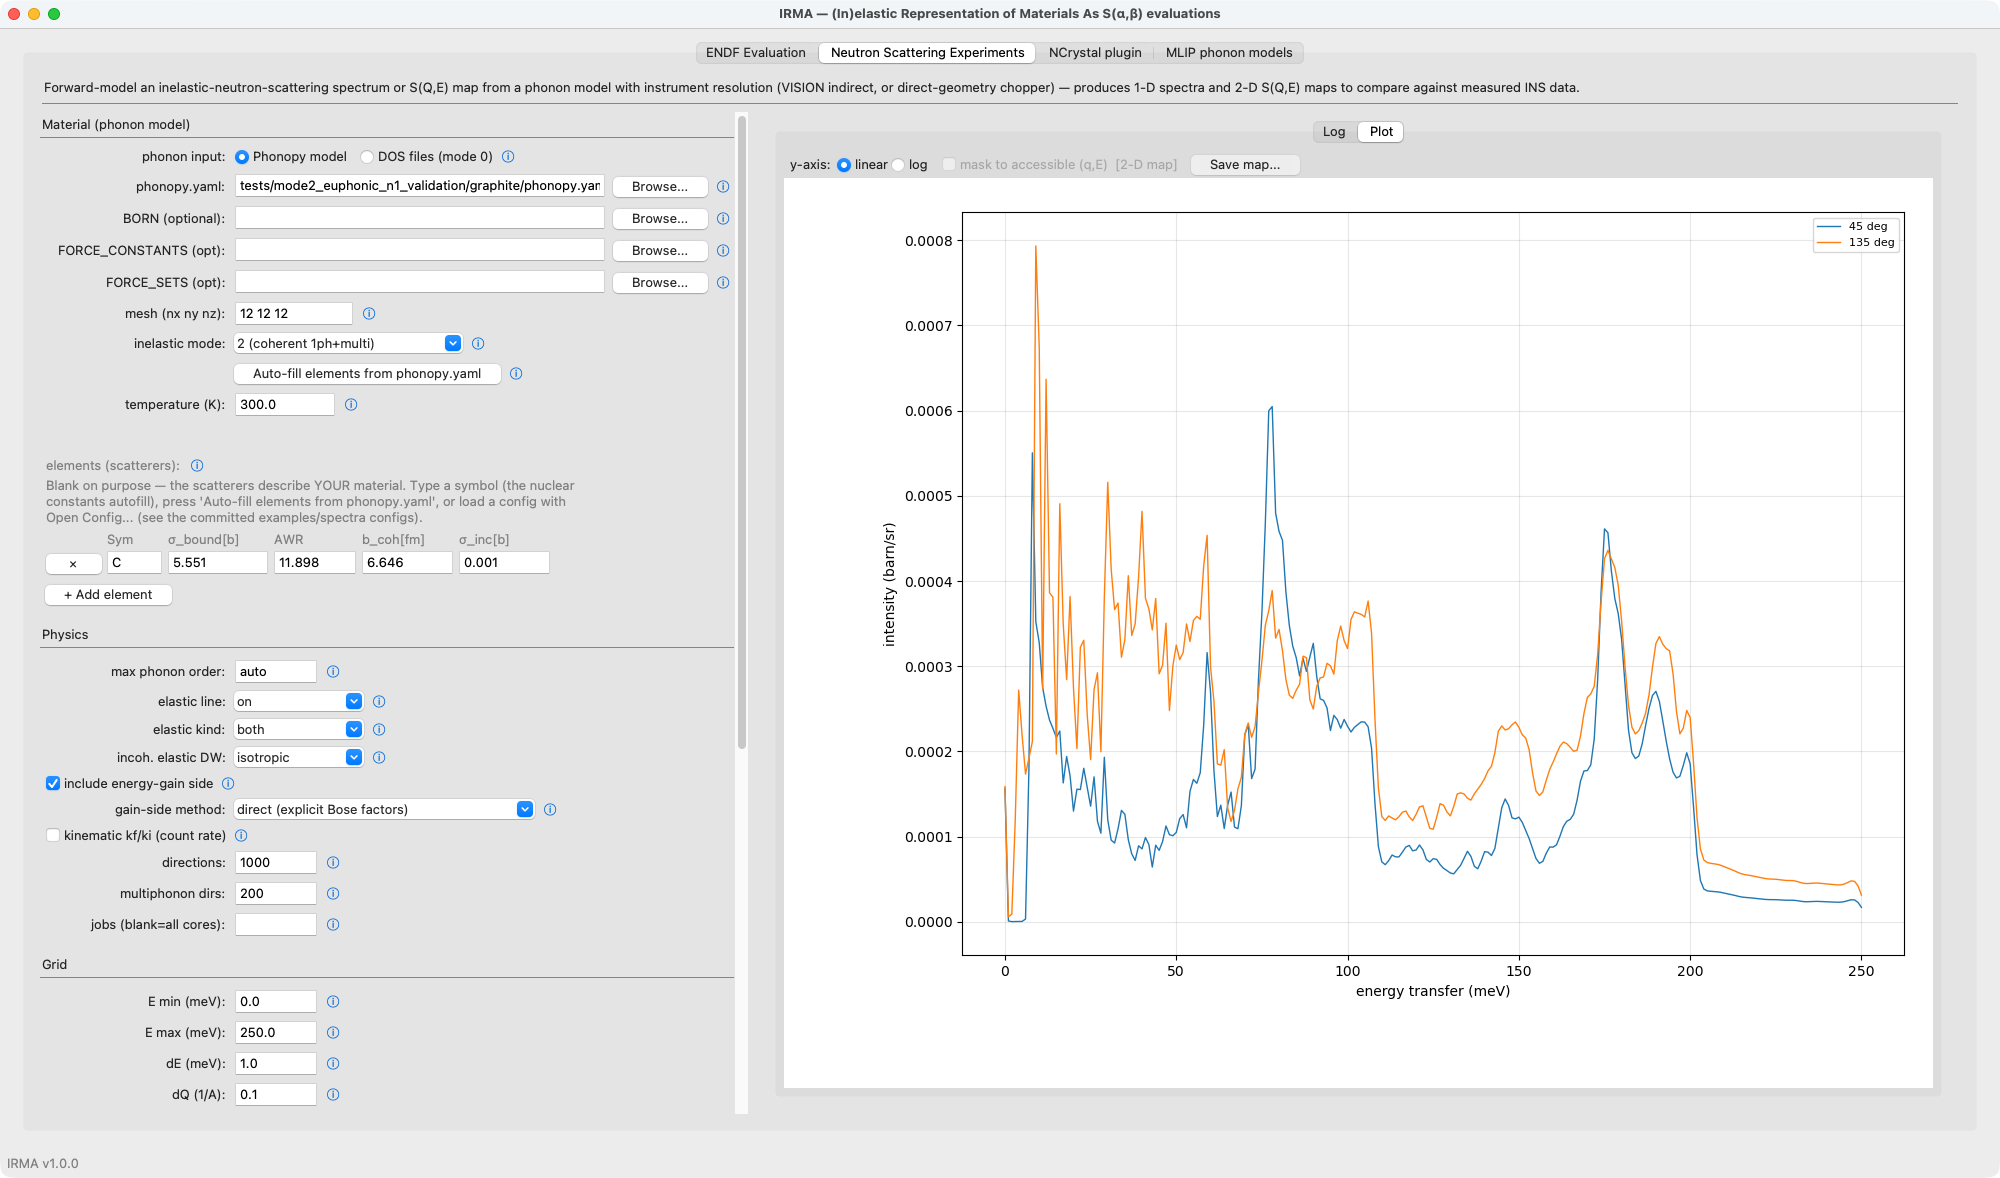Click the phonopy.yaml path field
The height and width of the screenshot is (1178, 2000).
pyautogui.click(x=420, y=186)
